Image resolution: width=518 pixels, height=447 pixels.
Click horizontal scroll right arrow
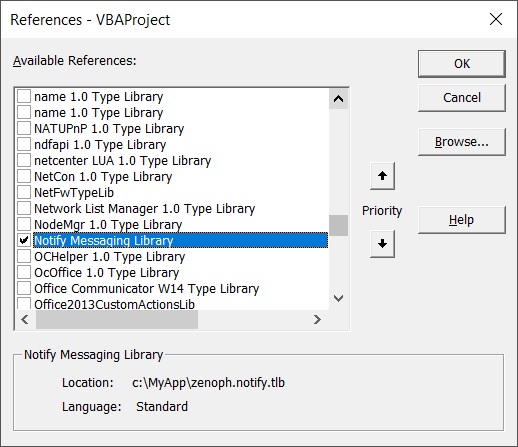(317, 319)
